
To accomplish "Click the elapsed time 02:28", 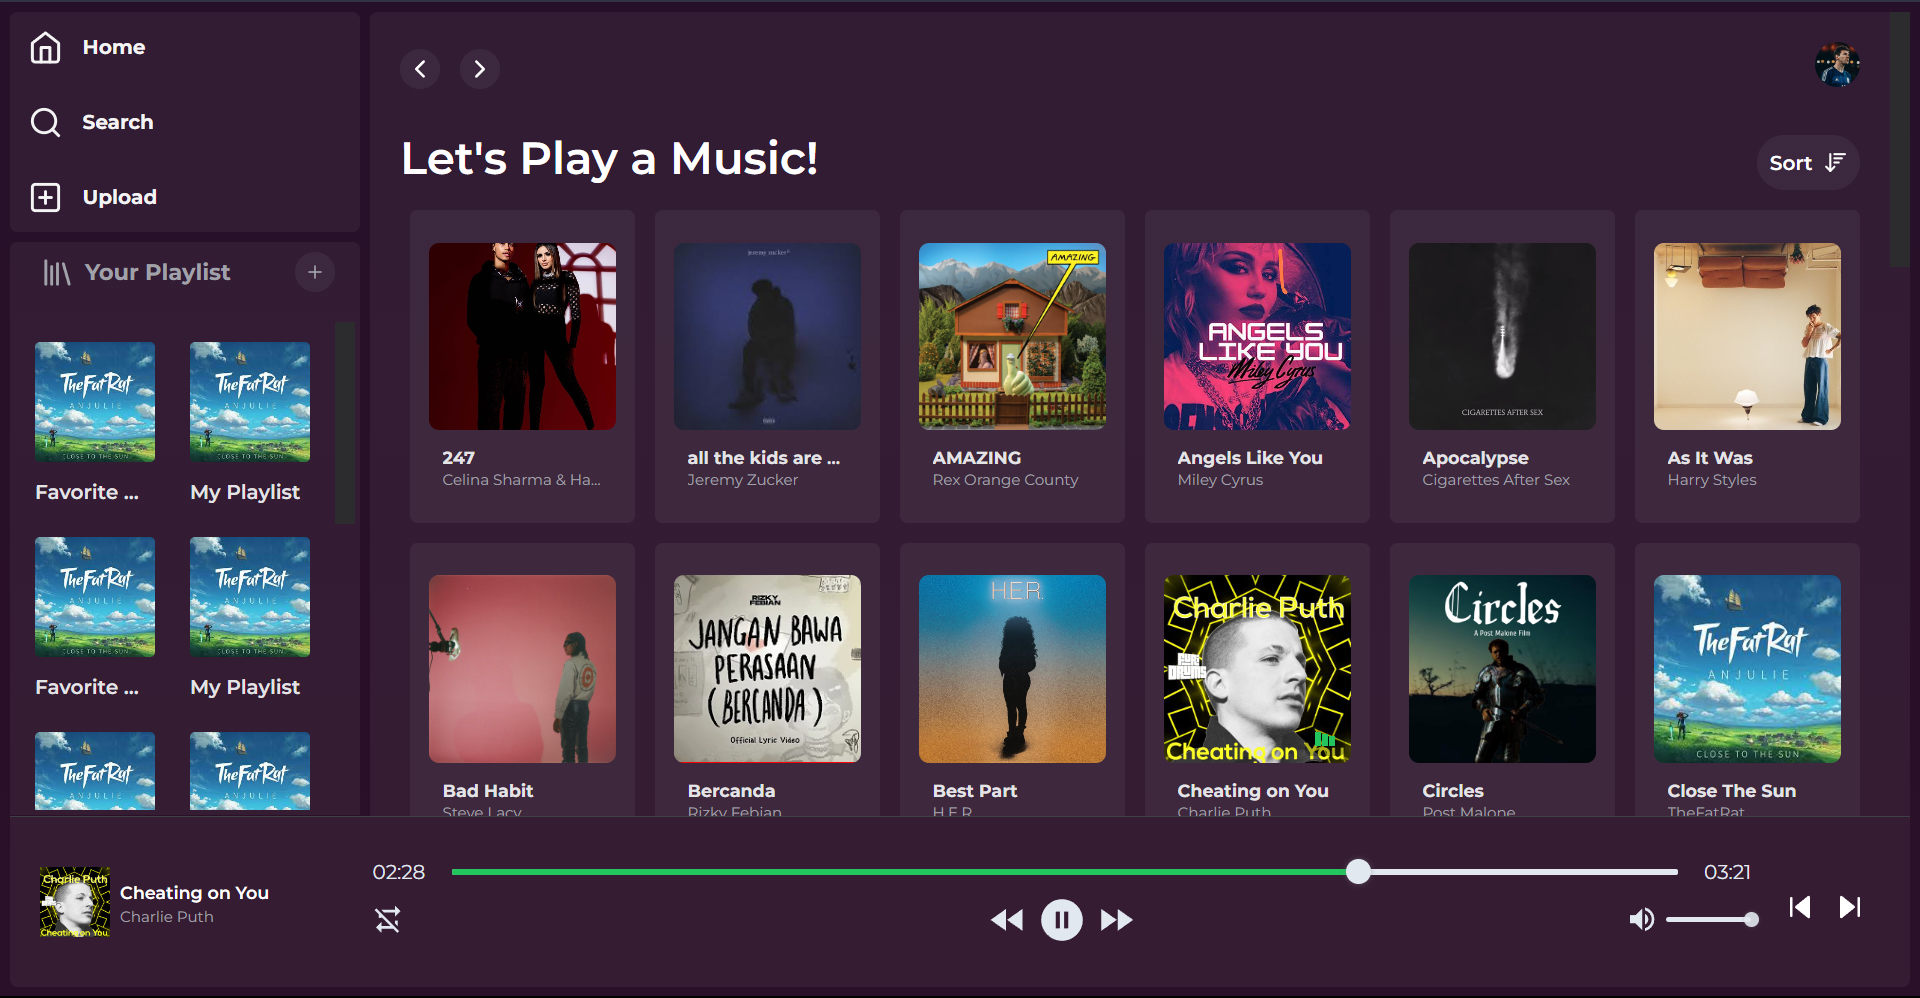I will tap(399, 872).
